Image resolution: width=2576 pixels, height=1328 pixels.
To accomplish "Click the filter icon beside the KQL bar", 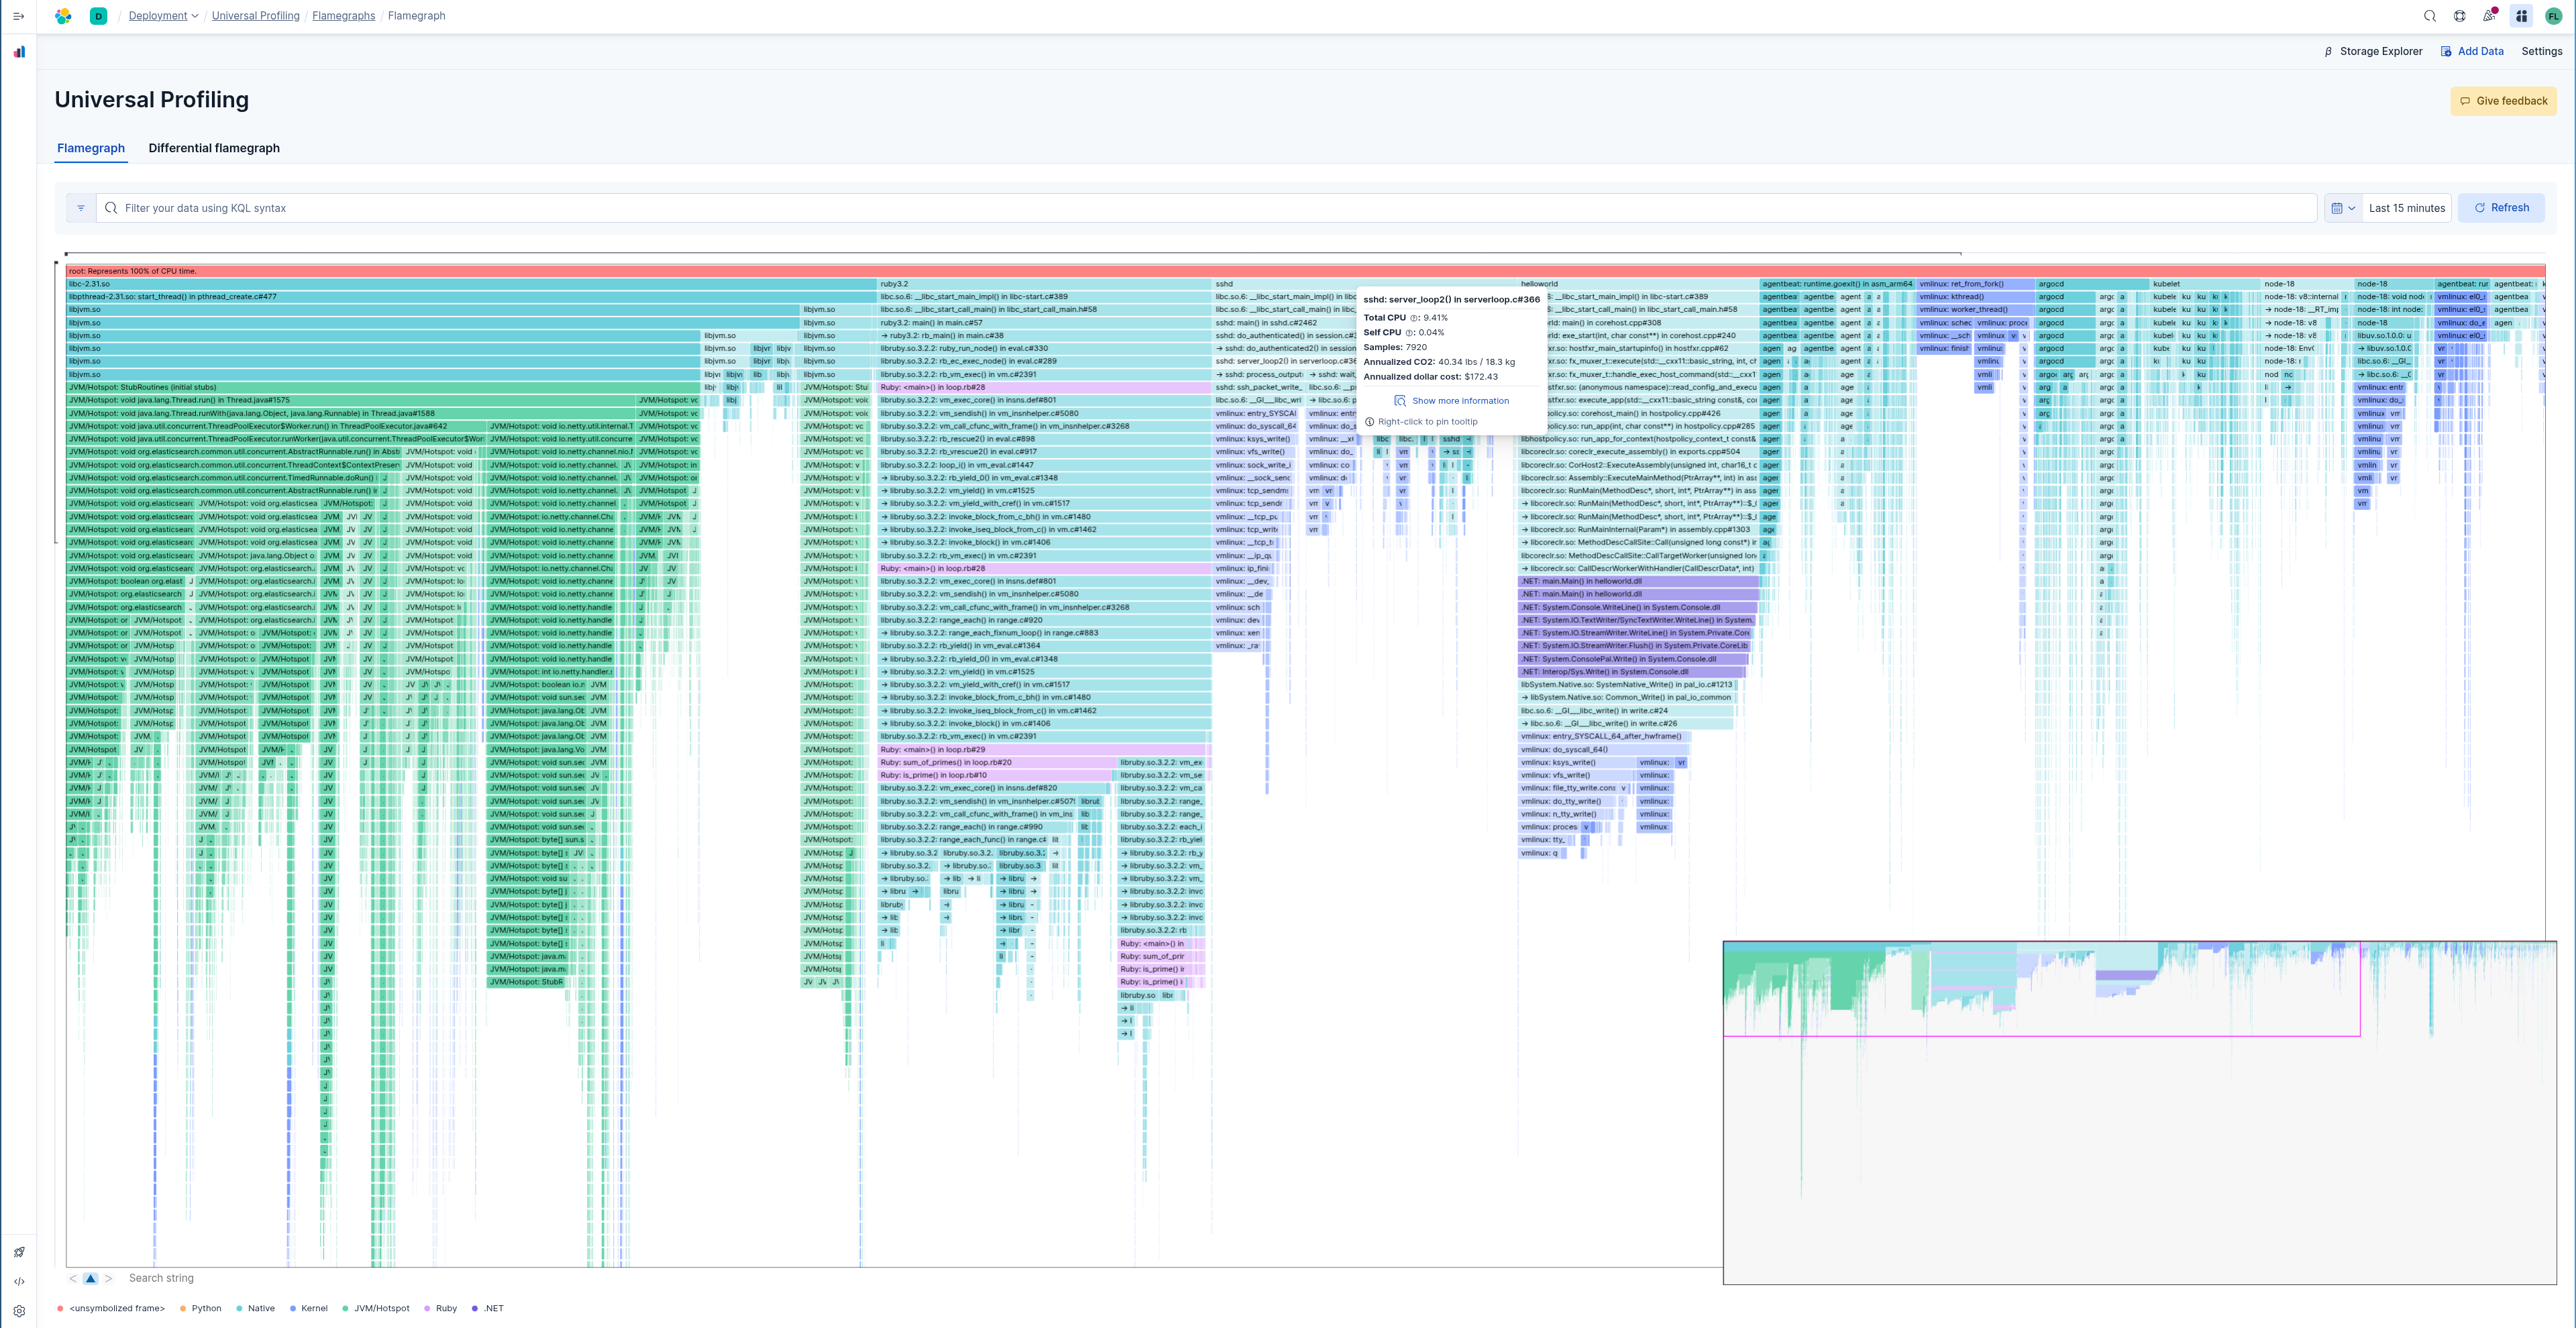I will click(80, 208).
